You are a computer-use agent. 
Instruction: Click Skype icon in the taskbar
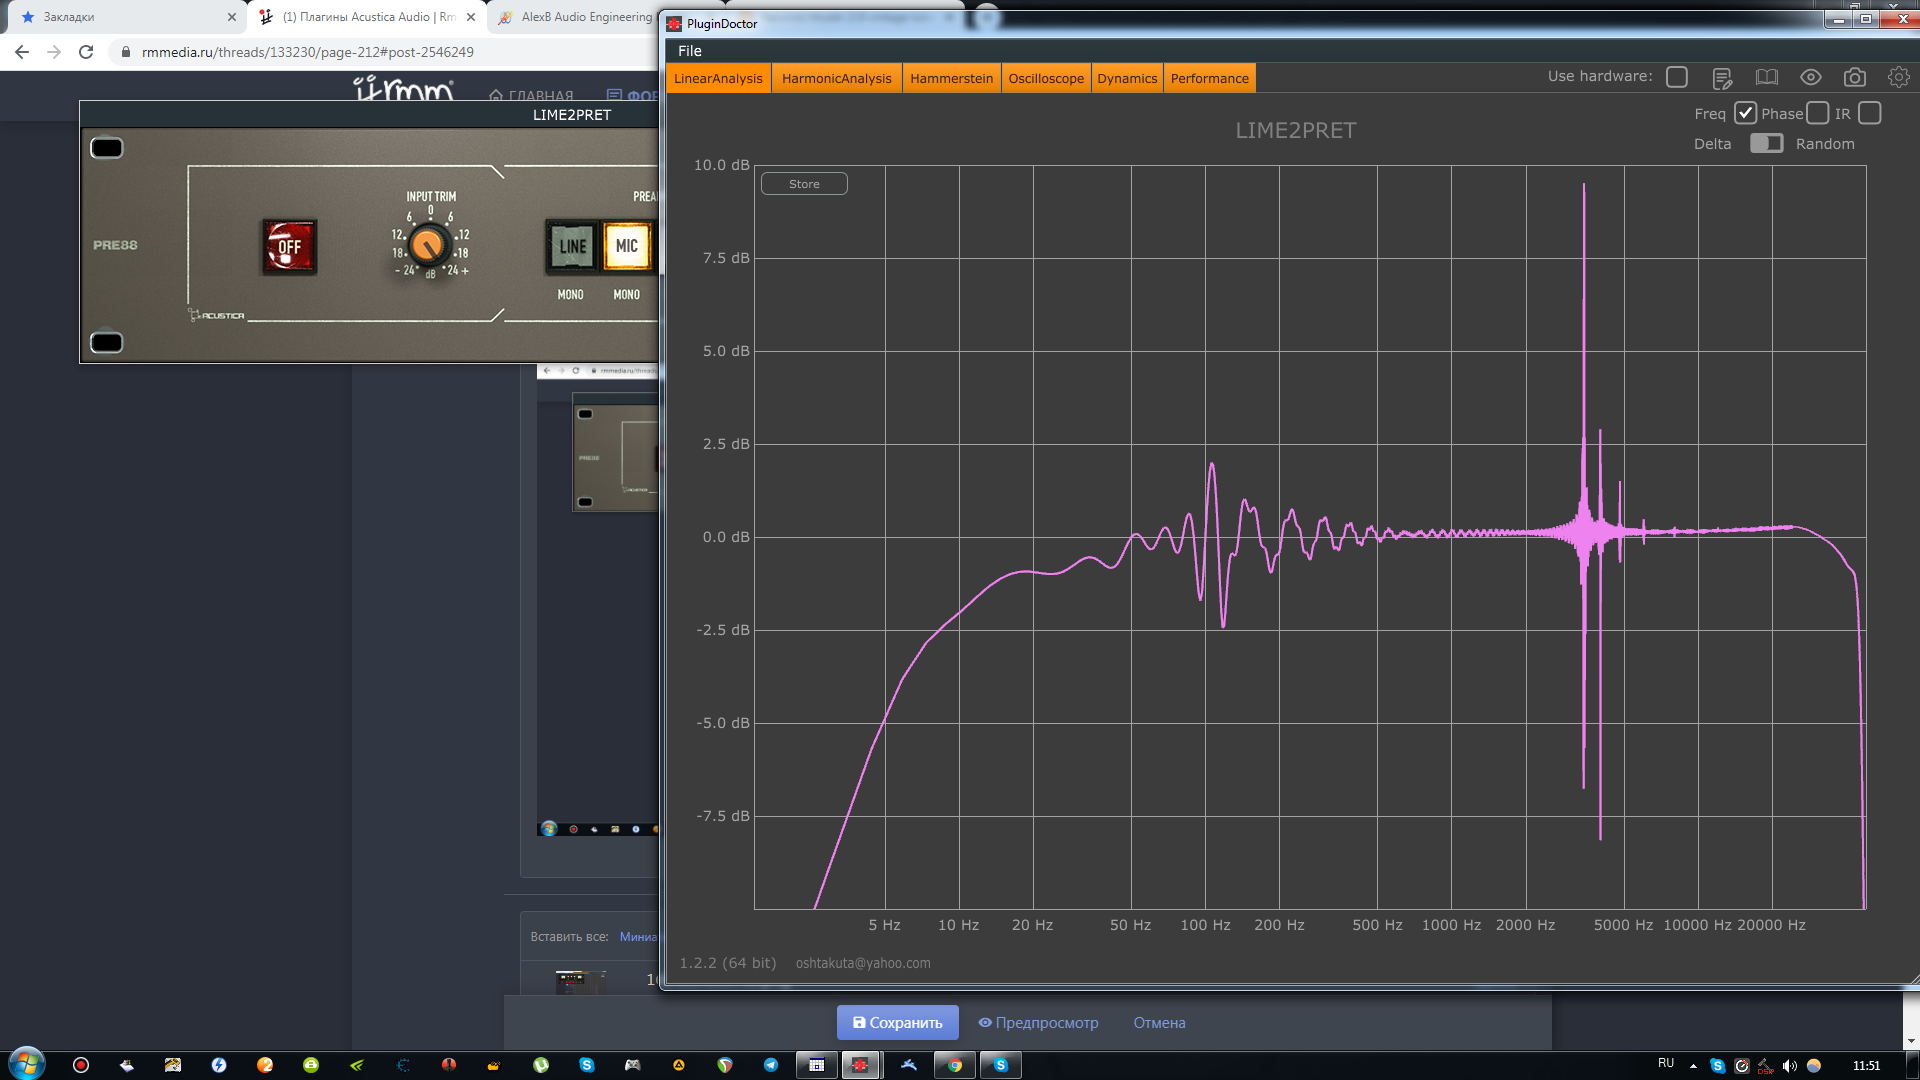1000,1065
